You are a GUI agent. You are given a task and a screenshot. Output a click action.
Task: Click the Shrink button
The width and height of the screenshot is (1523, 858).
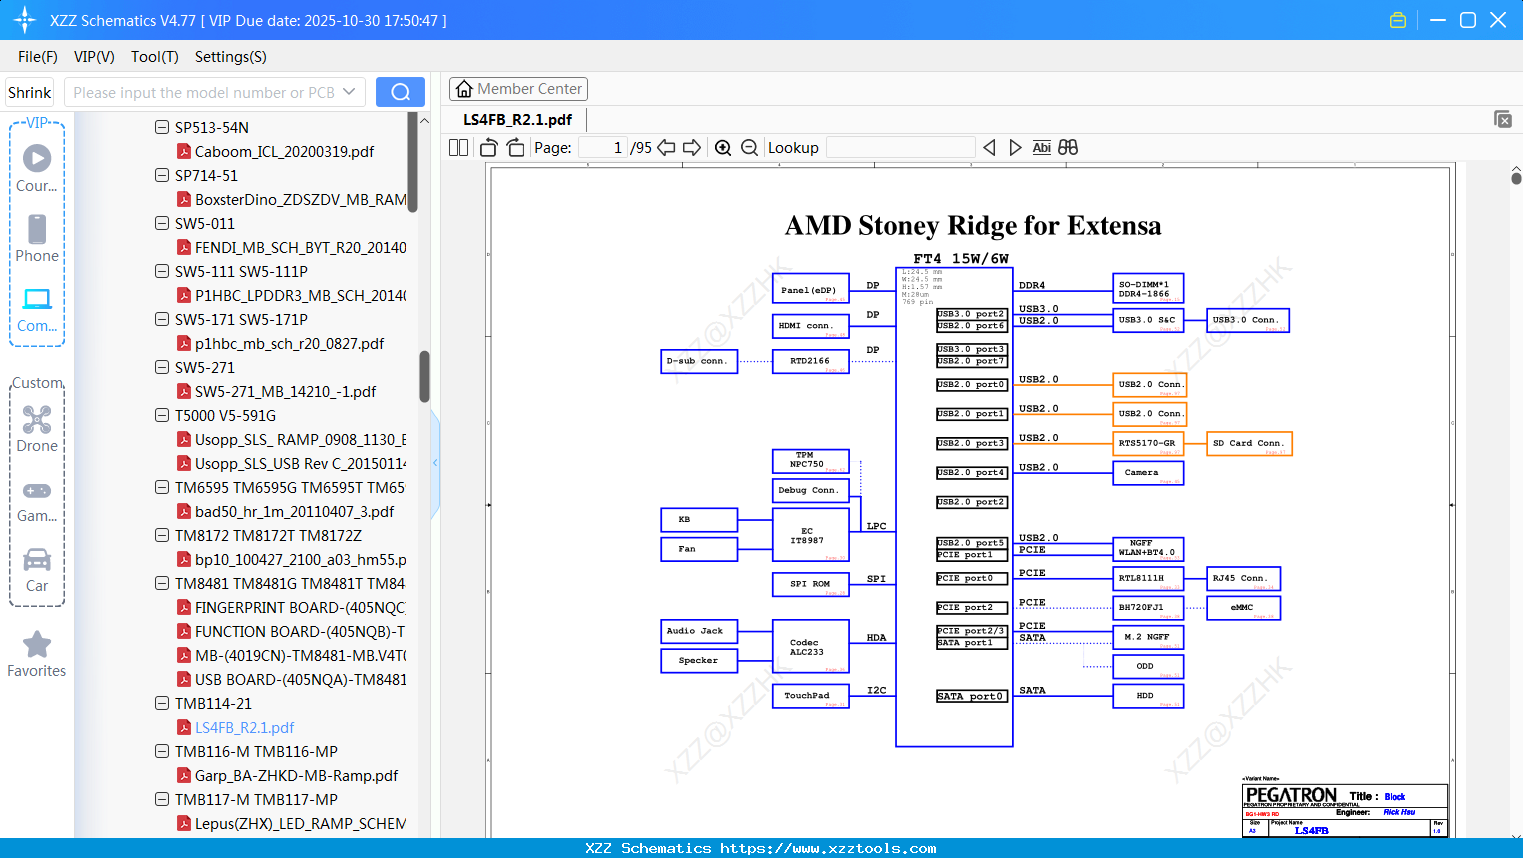coord(29,92)
